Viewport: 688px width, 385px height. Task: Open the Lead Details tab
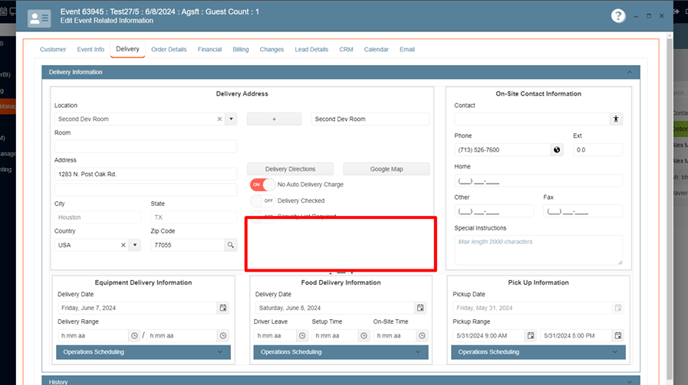click(x=311, y=49)
